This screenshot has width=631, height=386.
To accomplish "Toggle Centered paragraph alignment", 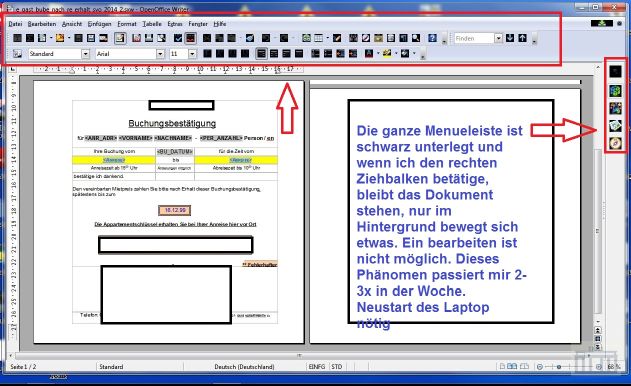I will tap(274, 54).
